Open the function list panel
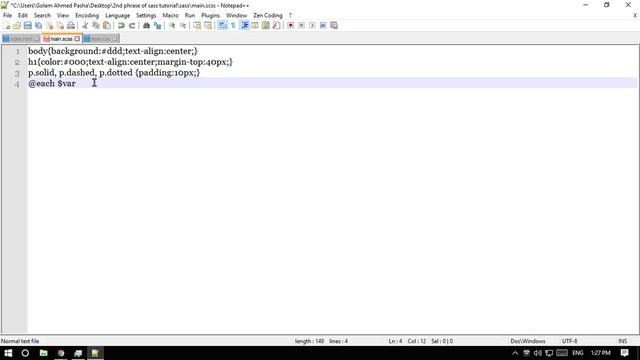The width and height of the screenshot is (640, 360). [x=276, y=25]
